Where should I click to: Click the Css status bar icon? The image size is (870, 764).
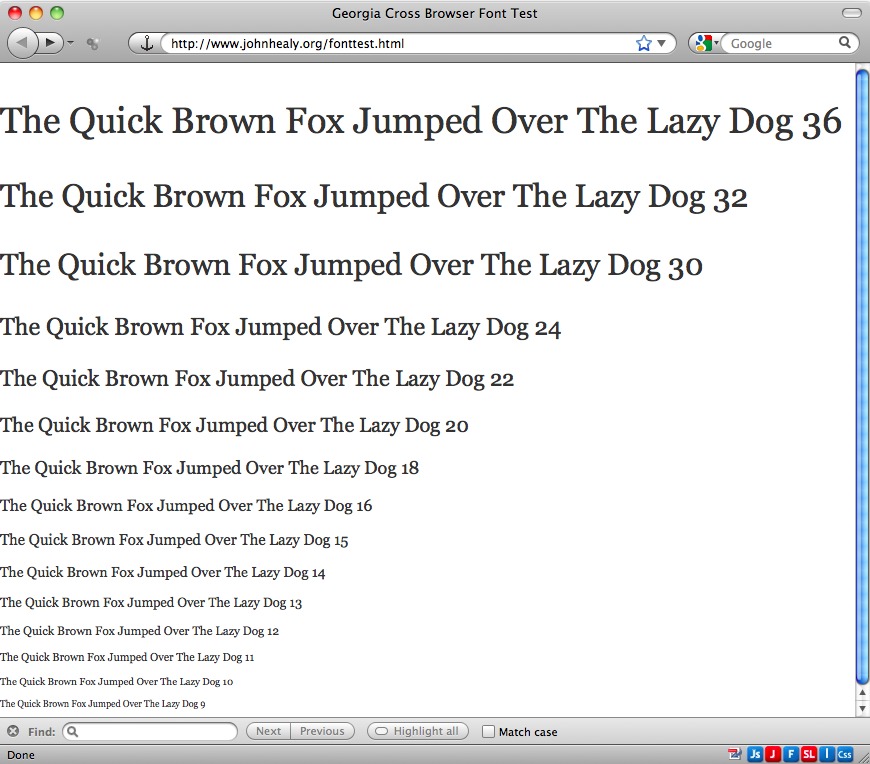845,754
